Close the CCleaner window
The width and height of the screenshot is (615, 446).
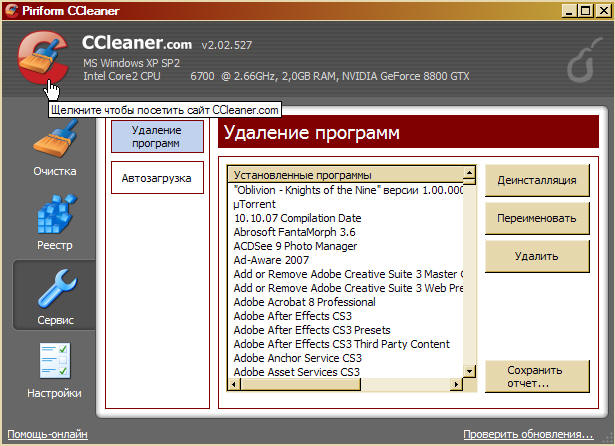click(603, 11)
